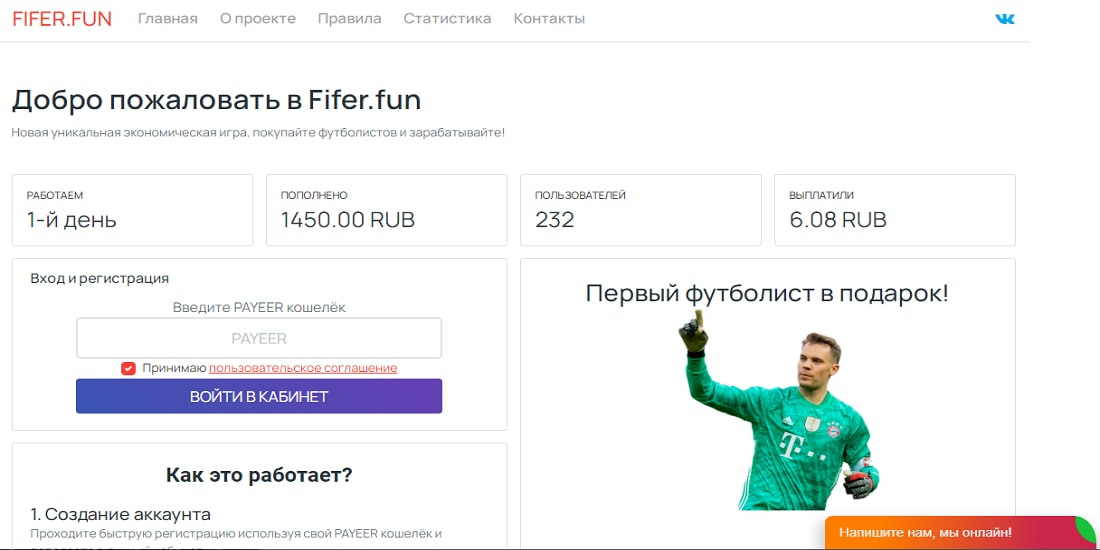Click the ПОЛЬЗОВАТЕЛЕЙ 232 stat card
This screenshot has width=1100, height=550.
click(640, 210)
